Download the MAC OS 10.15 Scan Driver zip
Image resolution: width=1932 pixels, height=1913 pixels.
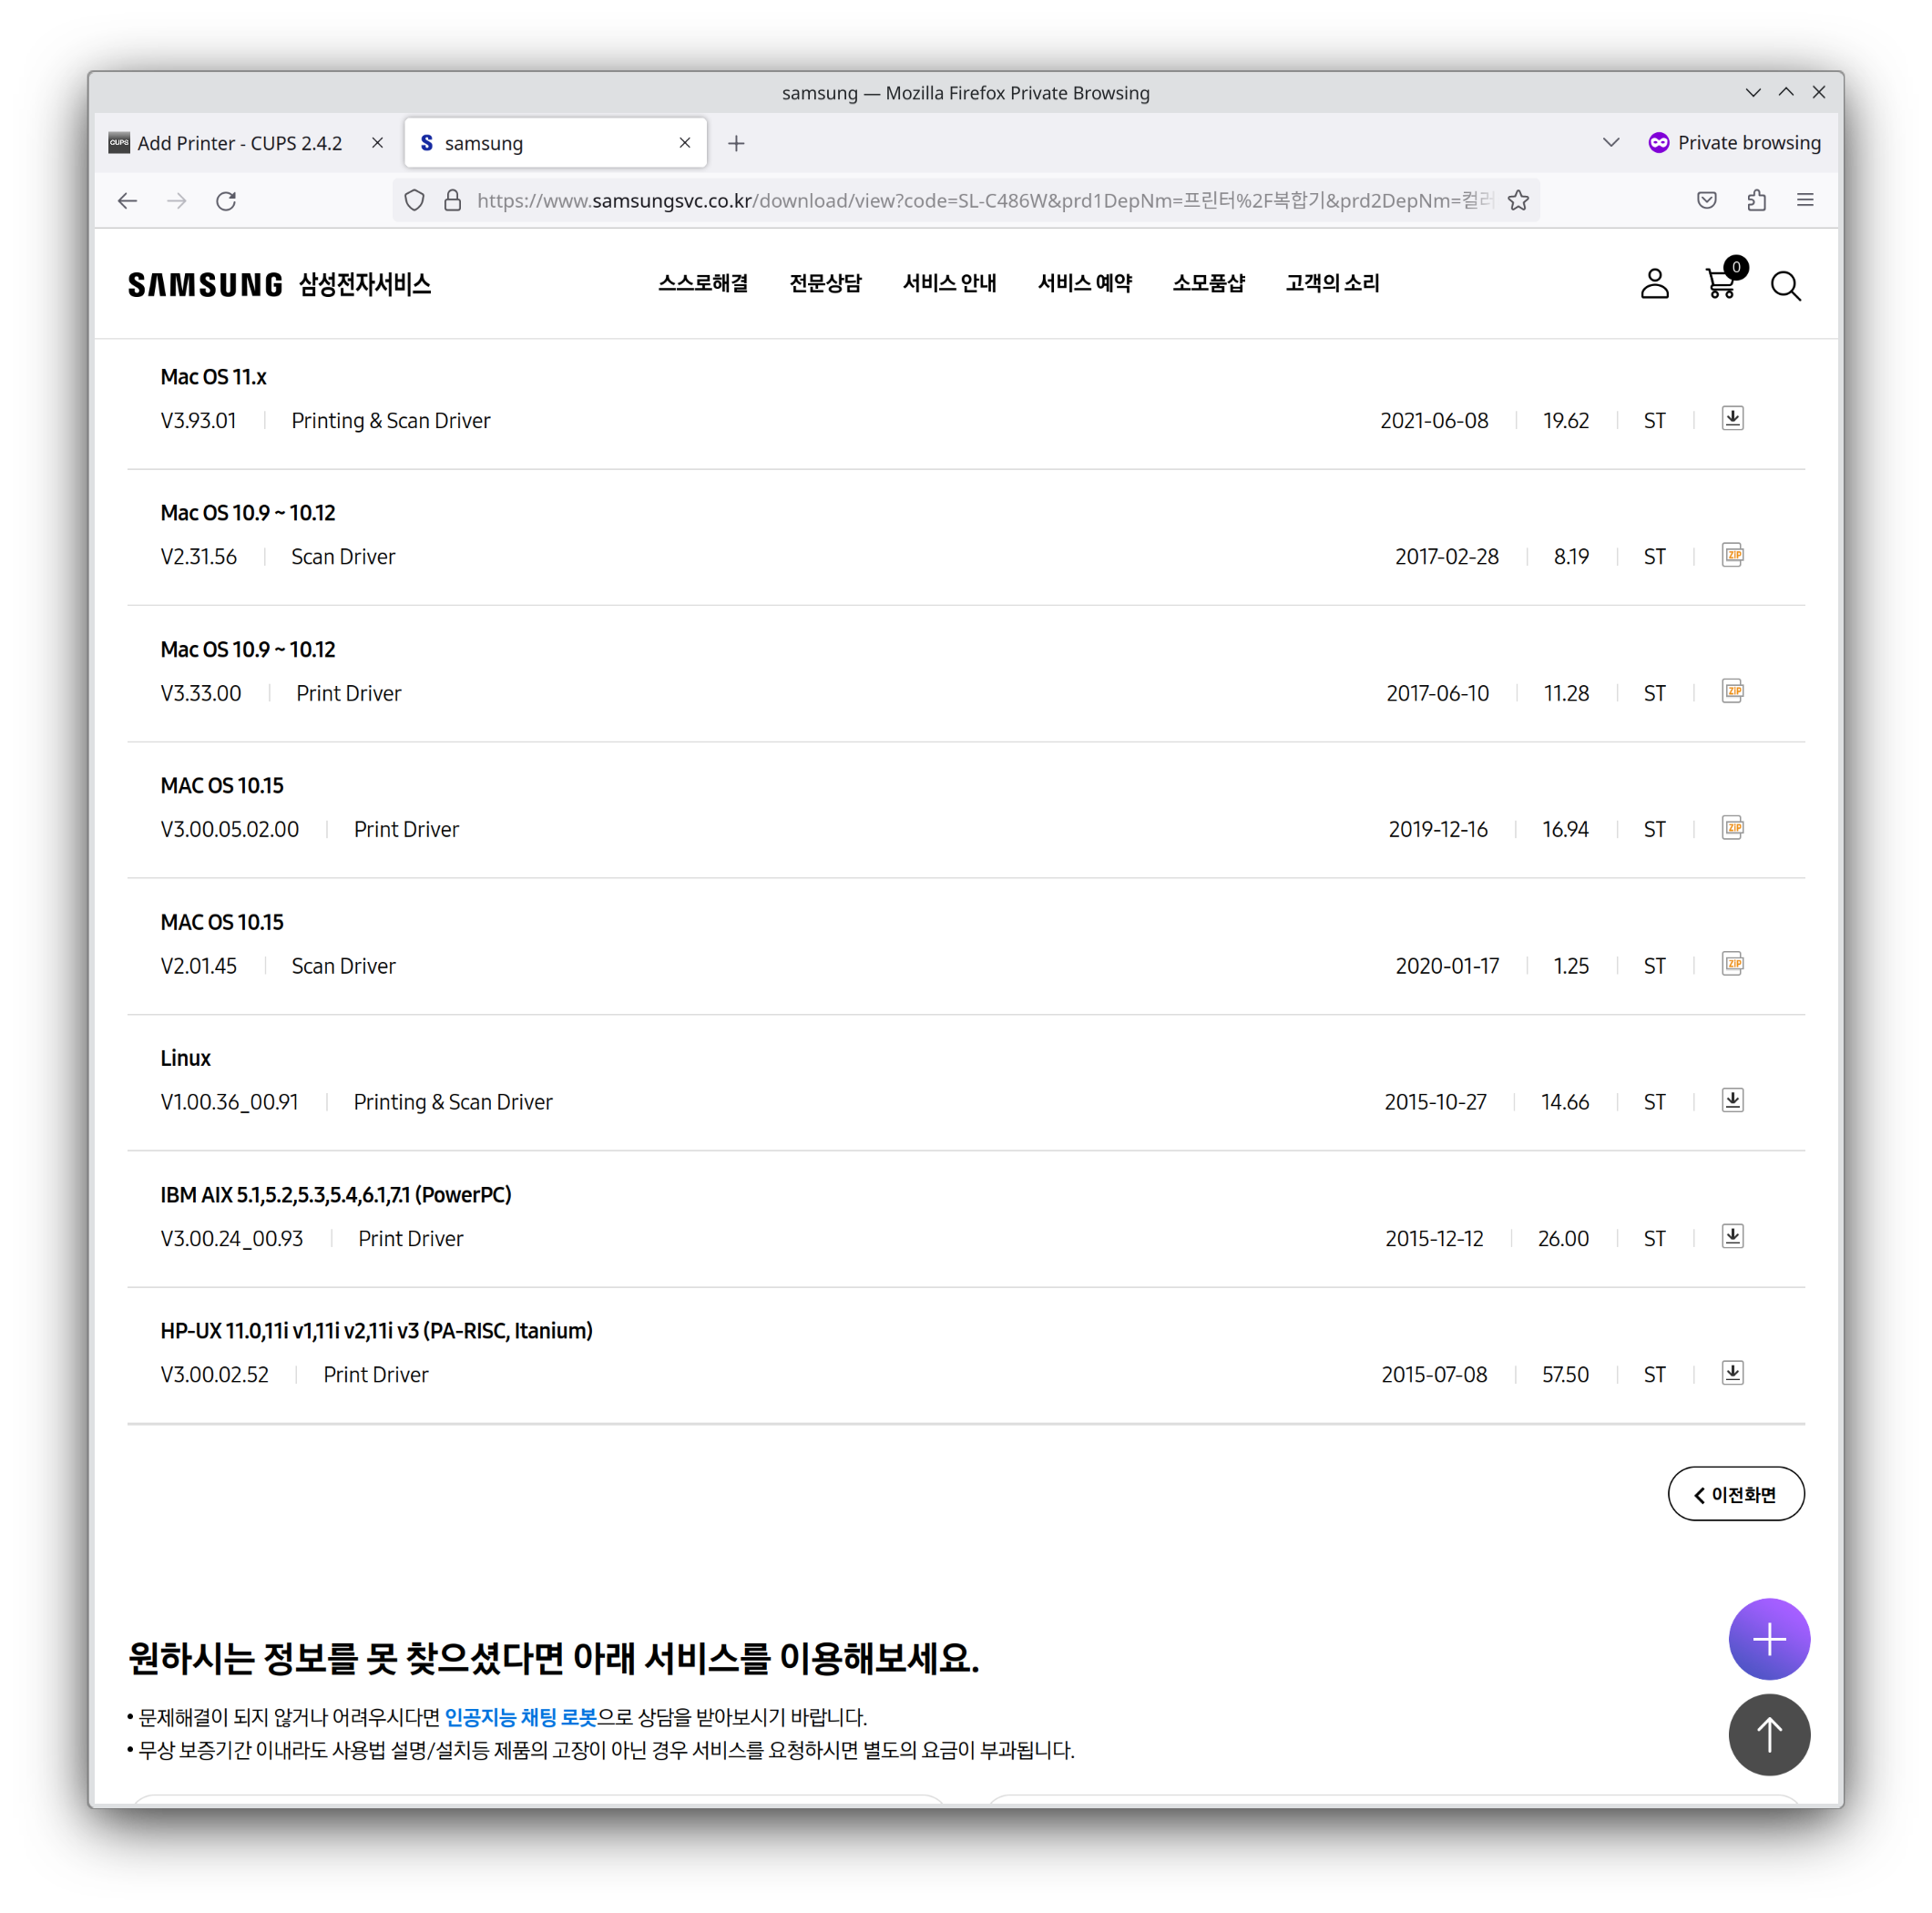click(1732, 964)
